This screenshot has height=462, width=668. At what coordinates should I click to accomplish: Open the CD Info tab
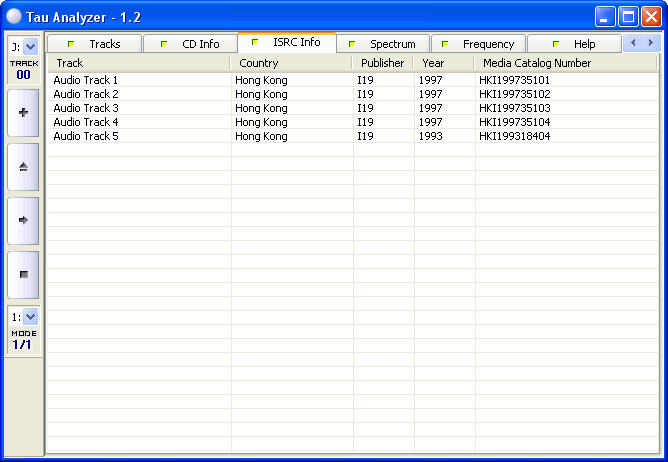(x=190, y=44)
